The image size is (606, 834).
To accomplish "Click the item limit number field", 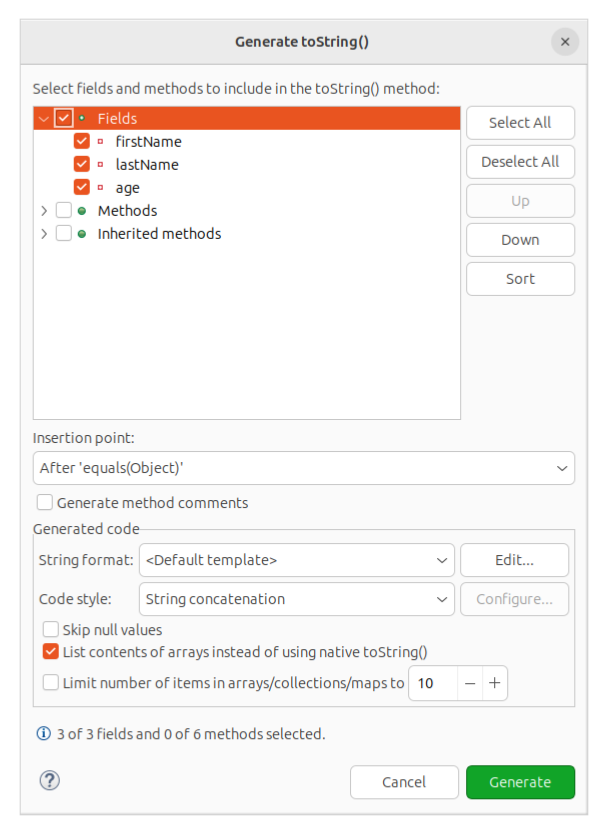I will 432,684.
